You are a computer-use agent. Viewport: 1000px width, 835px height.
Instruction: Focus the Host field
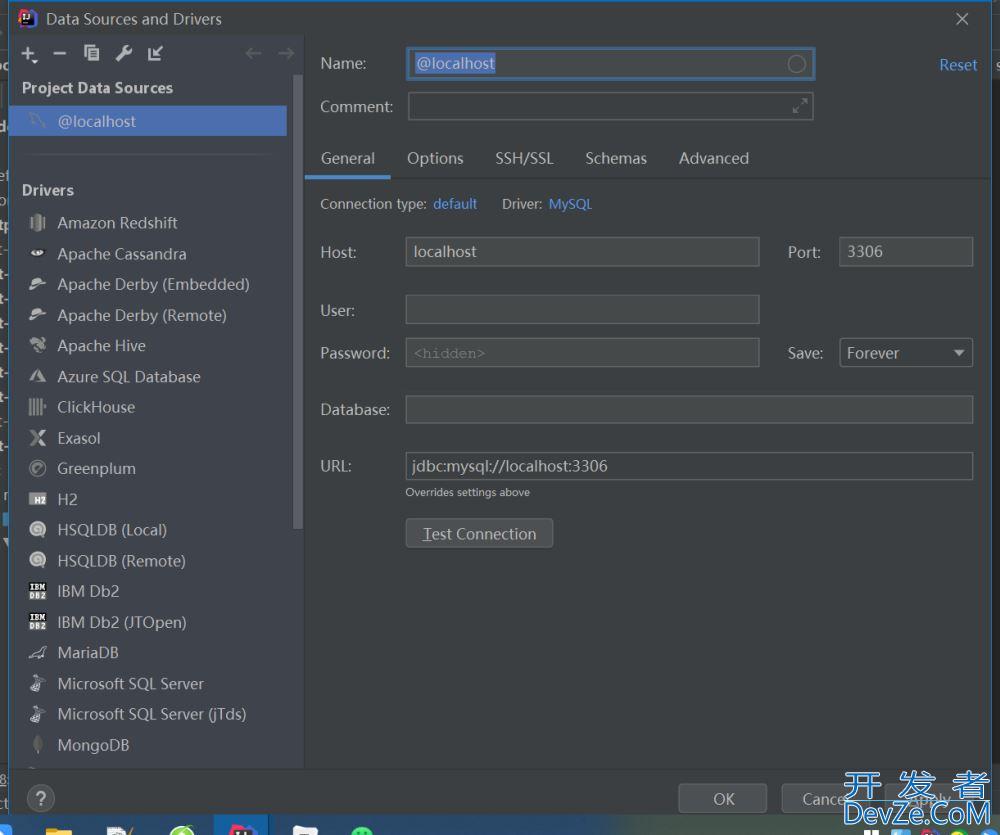pyautogui.click(x=582, y=252)
